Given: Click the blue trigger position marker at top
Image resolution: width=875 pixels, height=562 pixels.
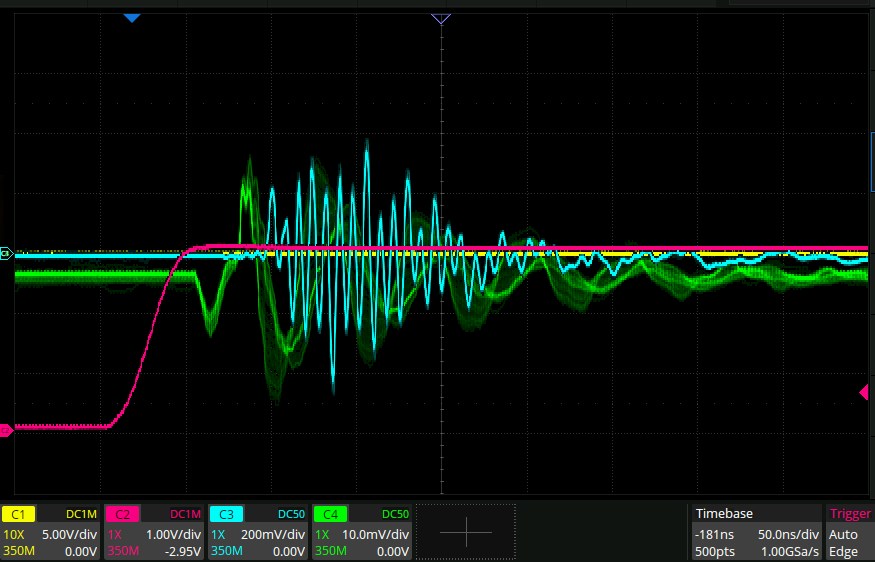Looking at the screenshot, I should 131,18.
